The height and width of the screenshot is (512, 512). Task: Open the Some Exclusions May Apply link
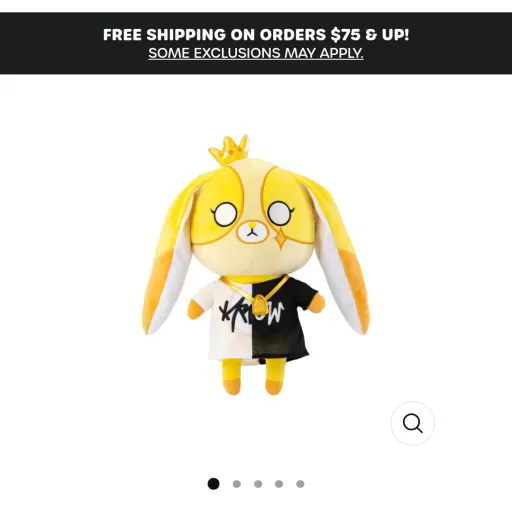256,53
